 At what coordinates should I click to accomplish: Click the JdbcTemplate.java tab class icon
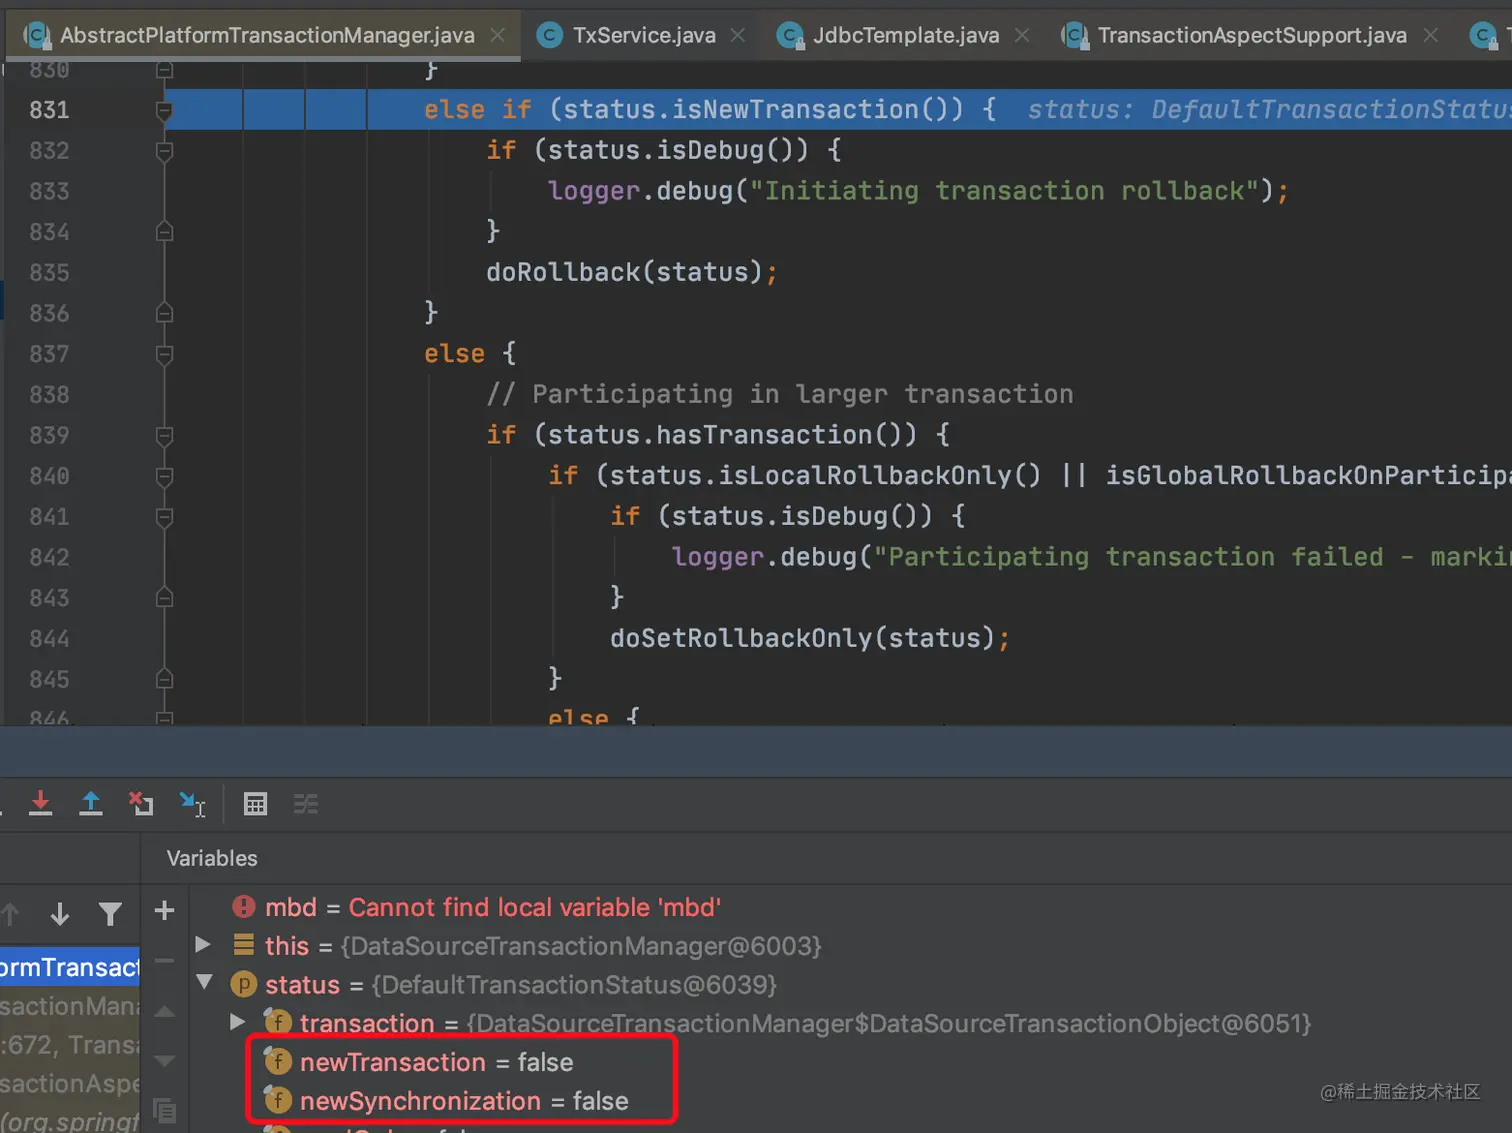point(790,36)
